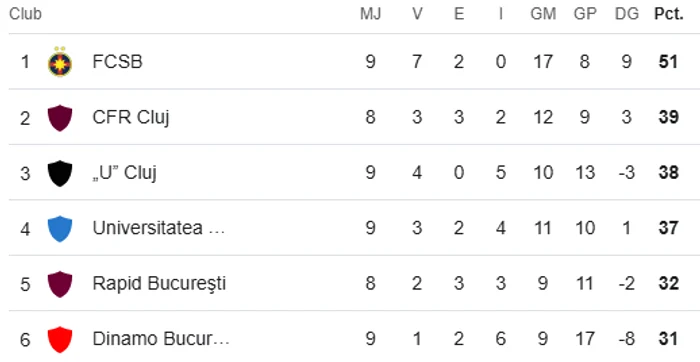Click the FCSB club crest icon
700x362 pixels.
(60, 62)
